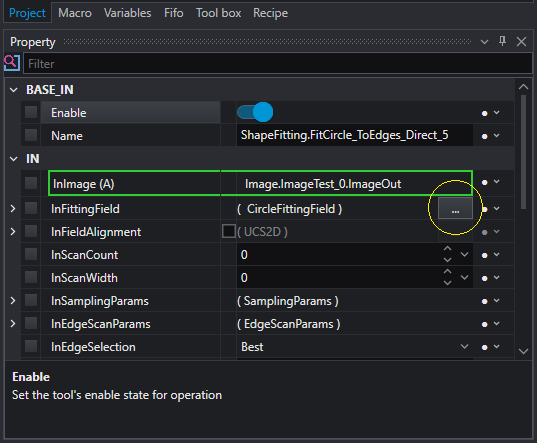Expand the InEdgeScanParams property
This screenshot has height=443, width=537.
(13, 324)
